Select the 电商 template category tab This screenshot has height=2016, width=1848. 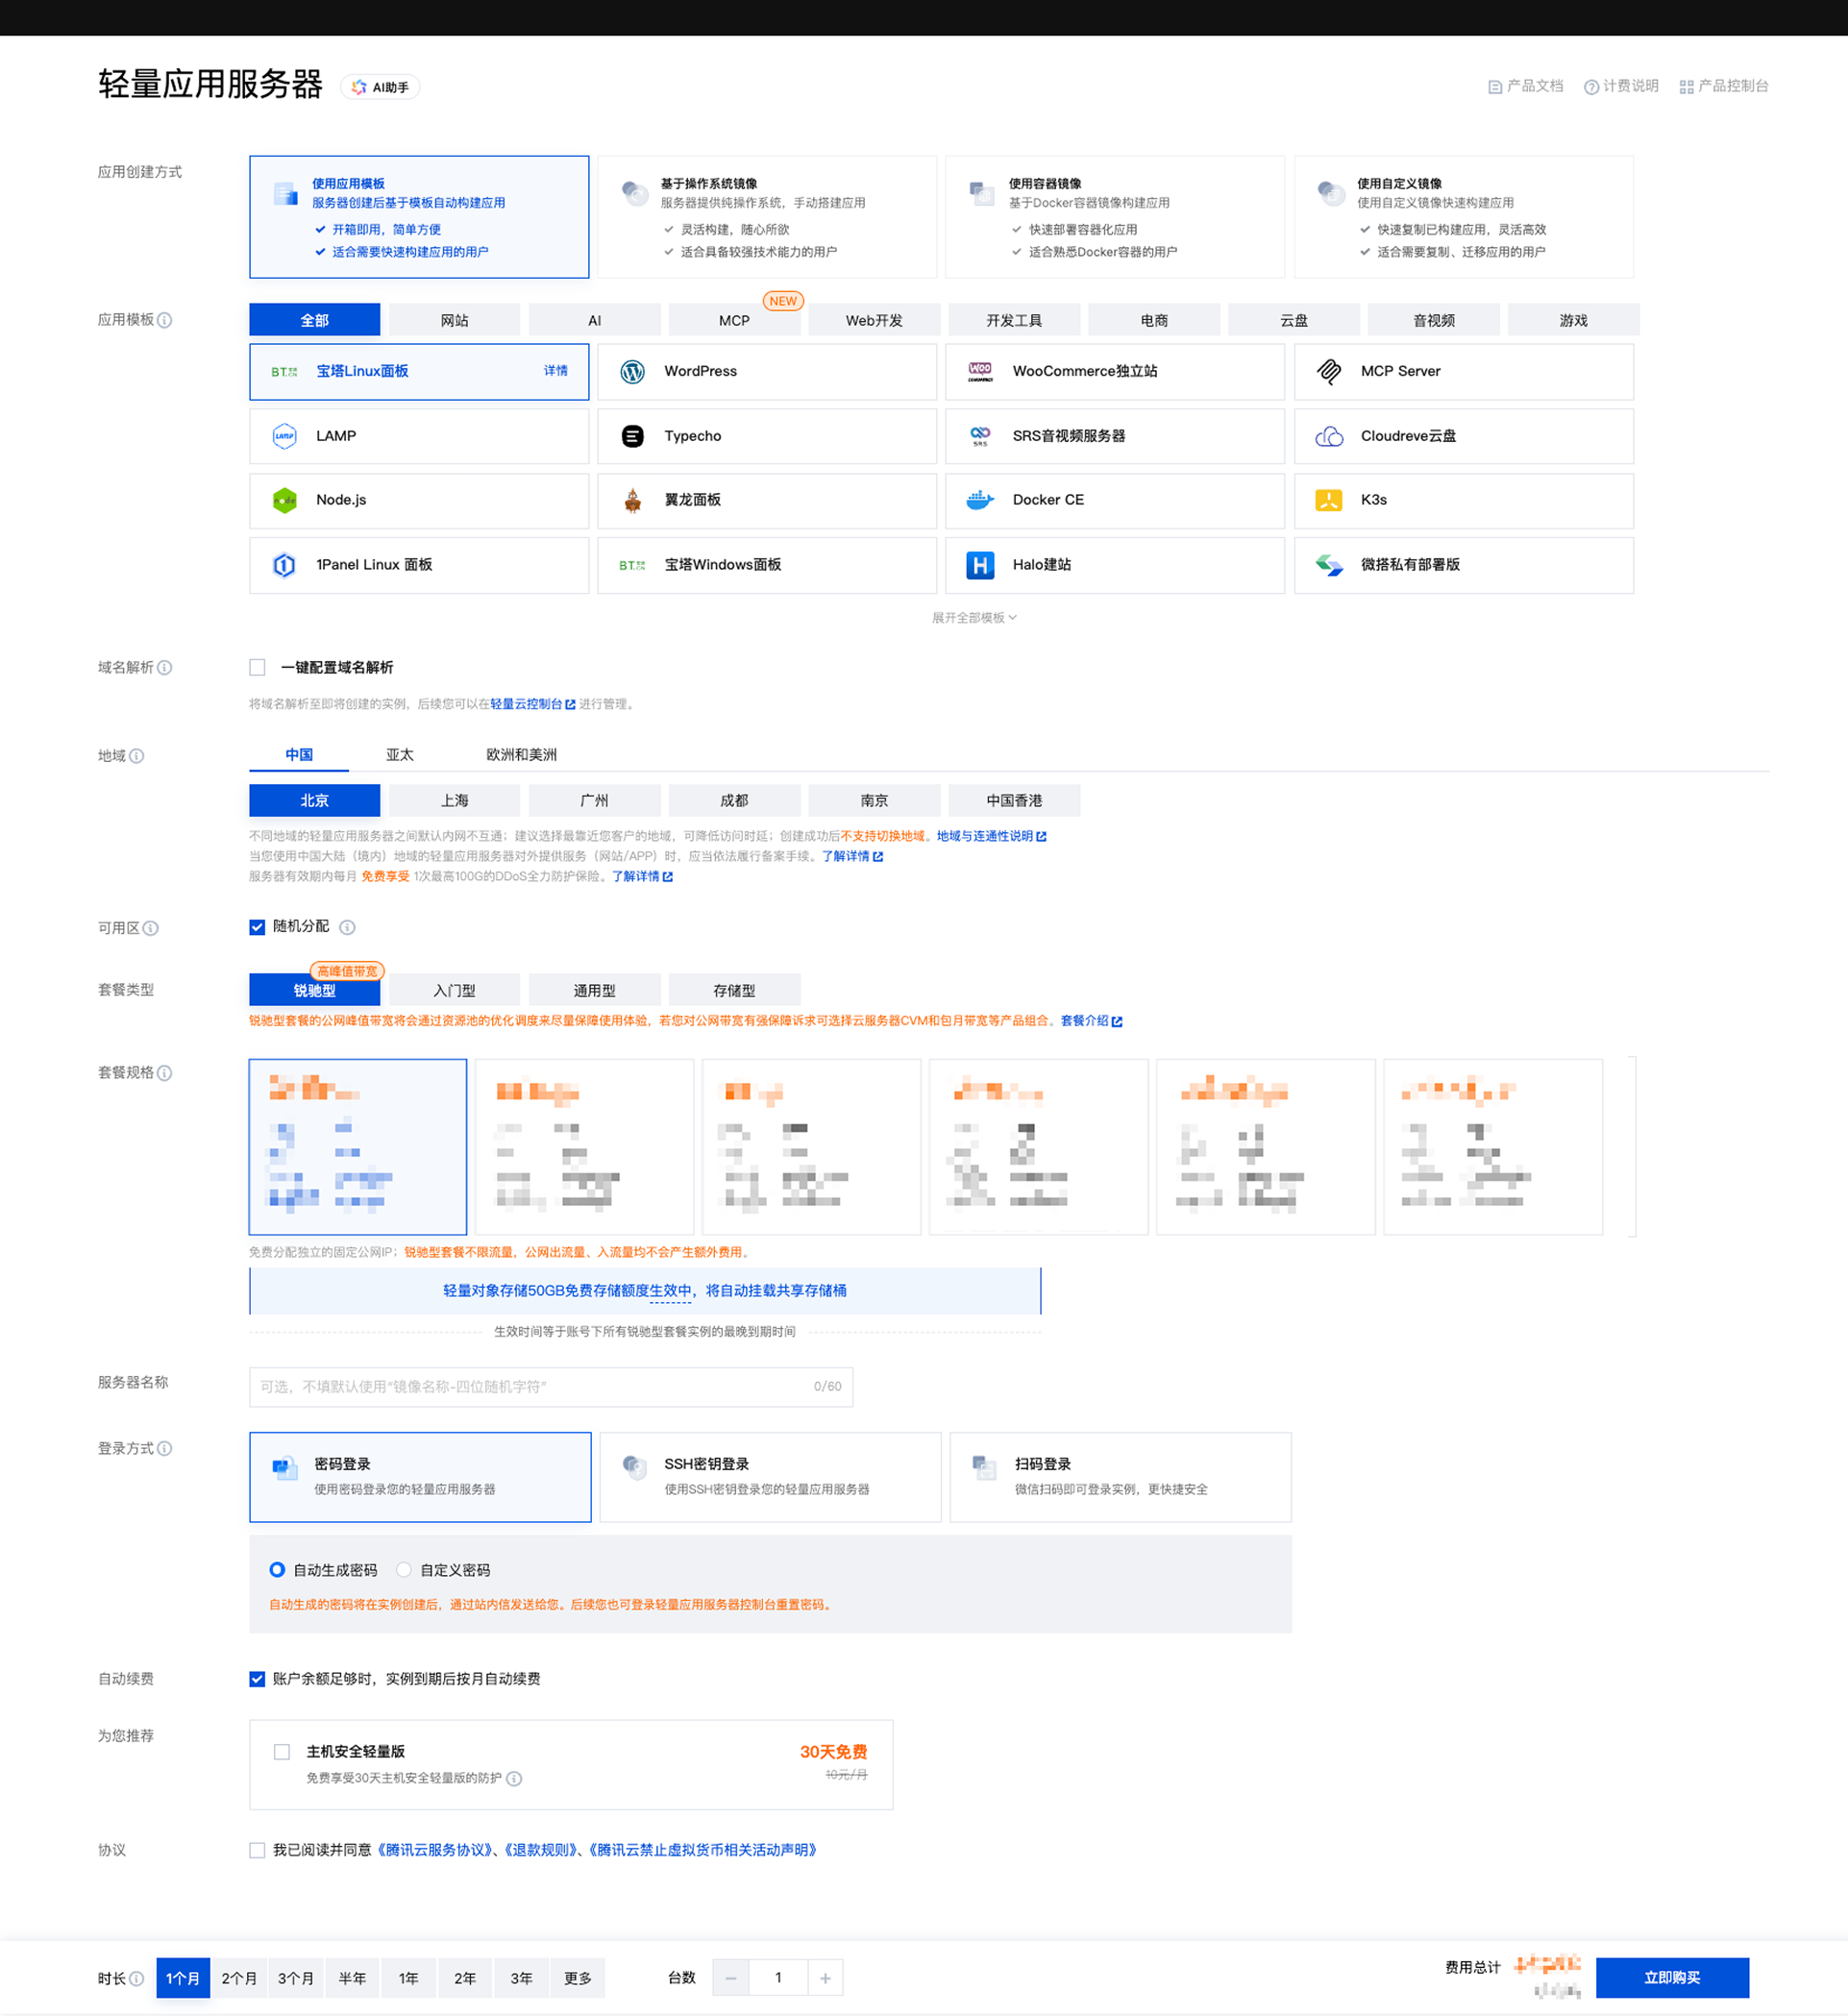(1154, 320)
